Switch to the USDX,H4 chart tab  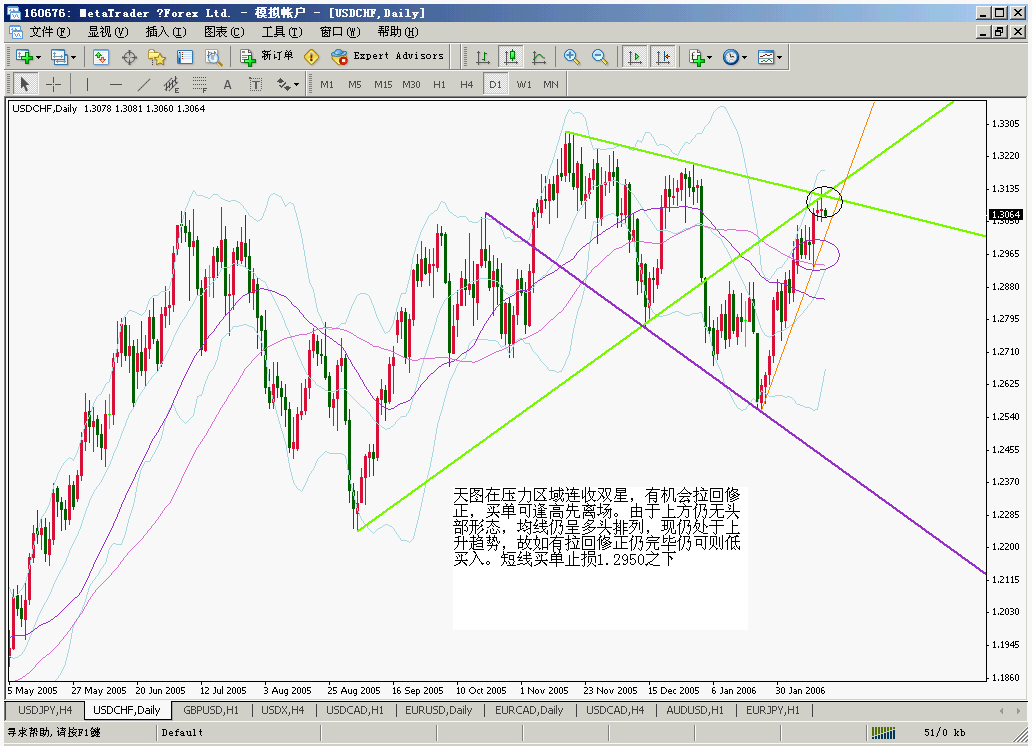[282, 710]
